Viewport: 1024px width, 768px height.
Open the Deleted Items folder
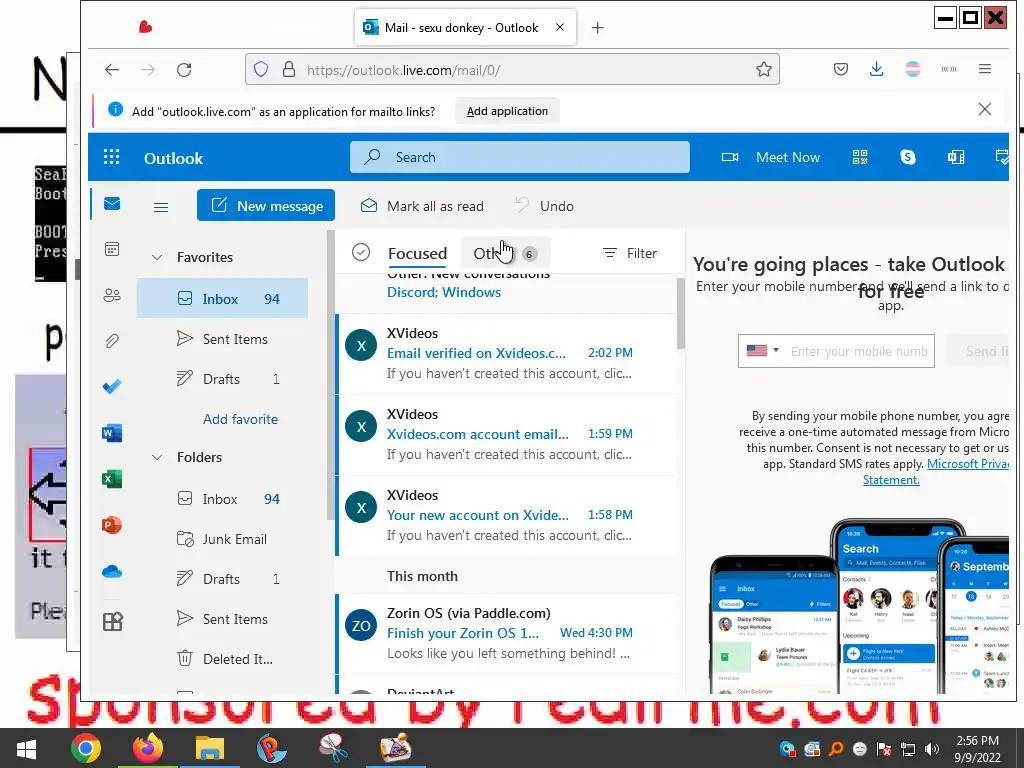click(x=222, y=659)
